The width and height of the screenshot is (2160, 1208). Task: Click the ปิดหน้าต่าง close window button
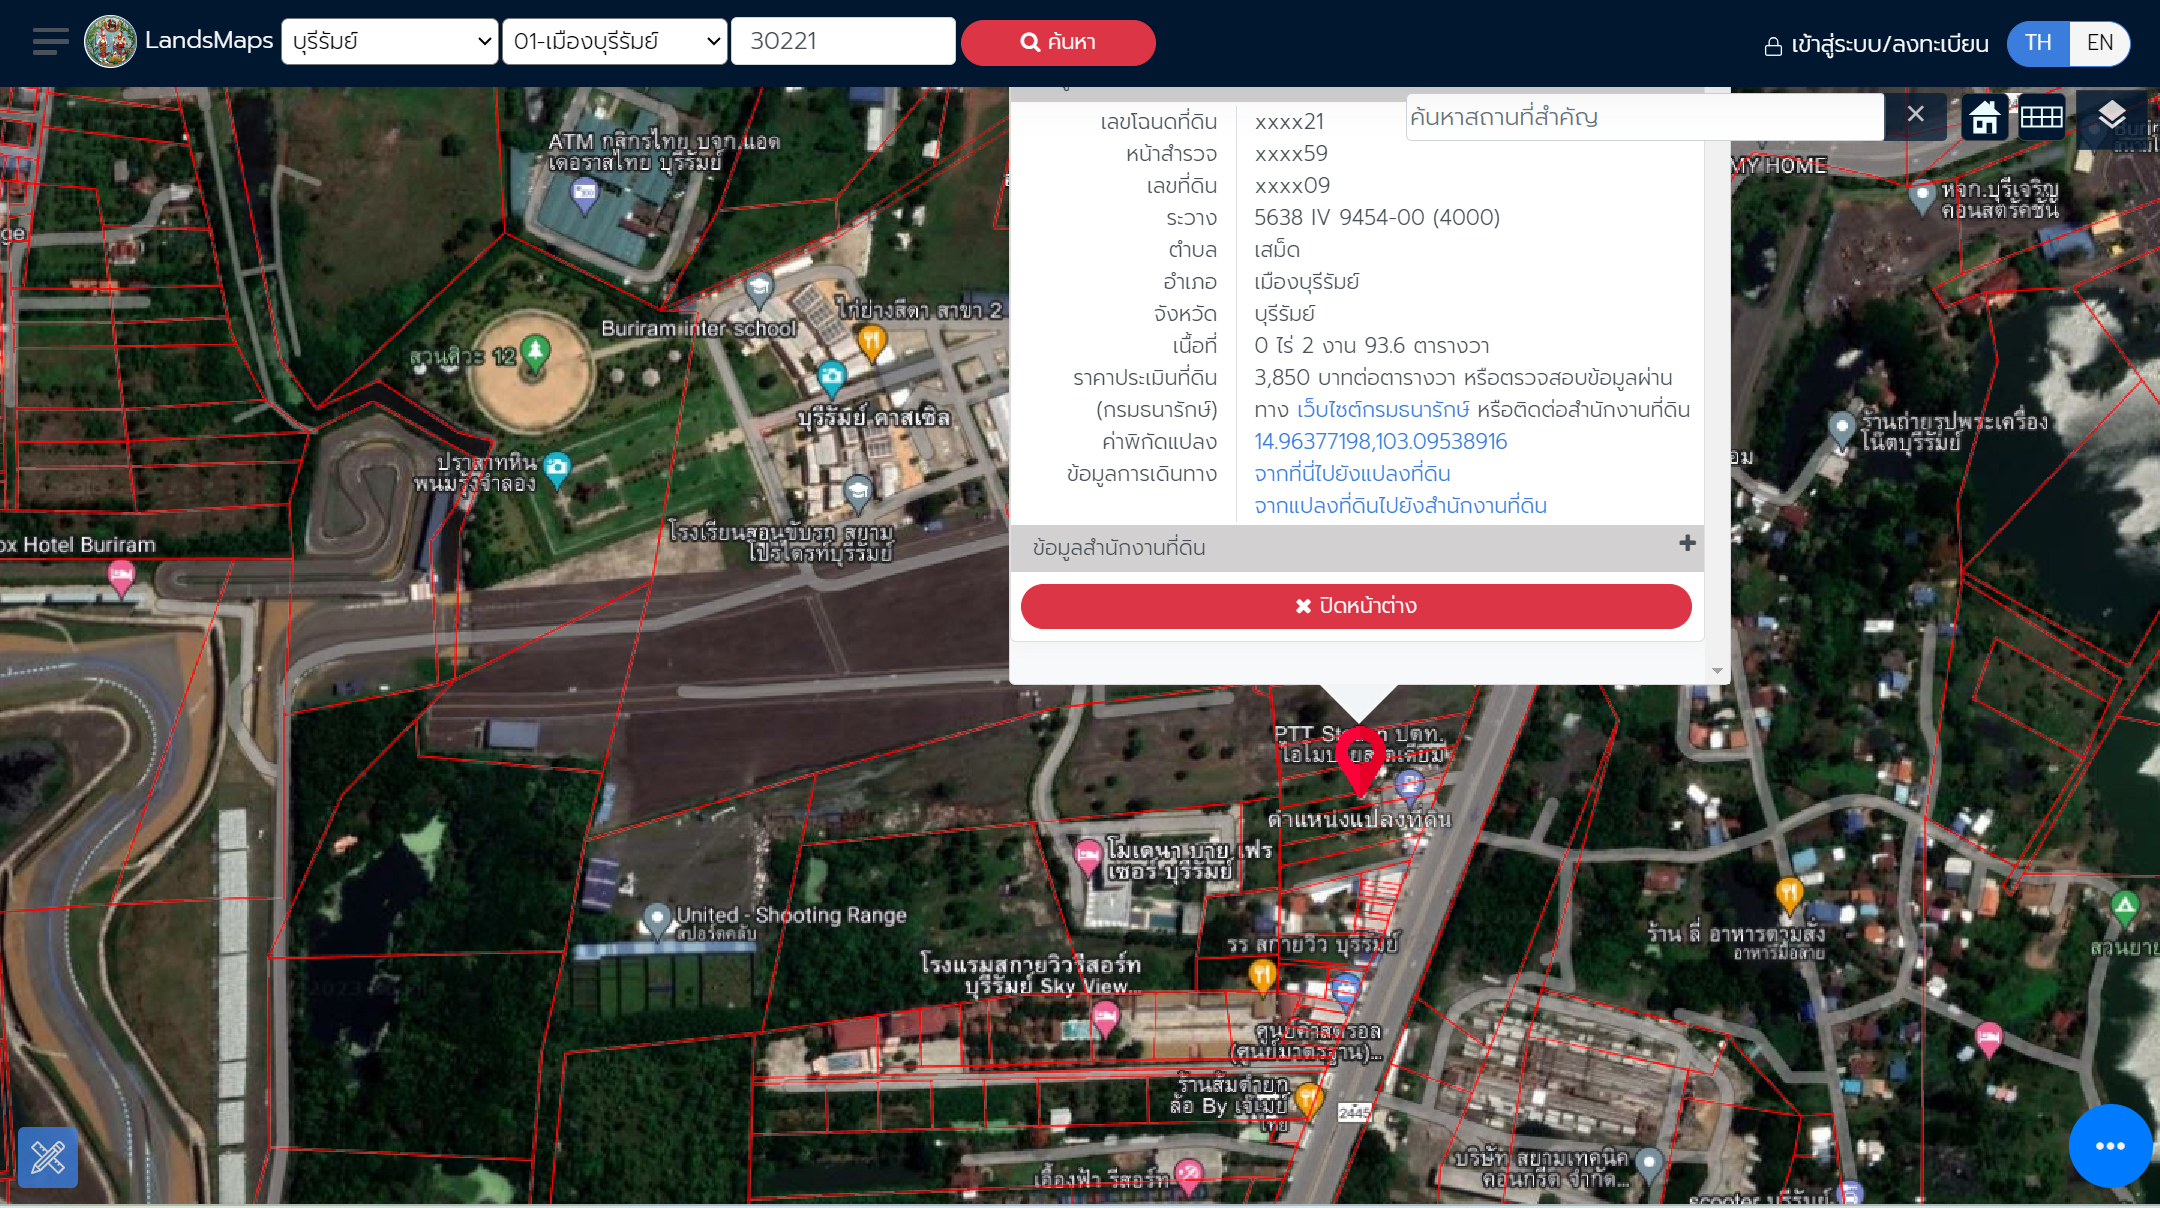tap(1356, 606)
